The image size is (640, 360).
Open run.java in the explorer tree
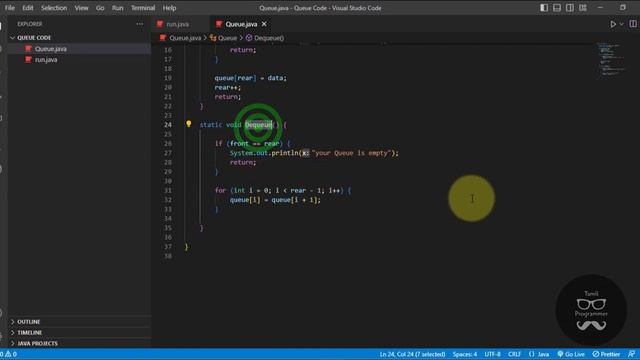(46, 60)
